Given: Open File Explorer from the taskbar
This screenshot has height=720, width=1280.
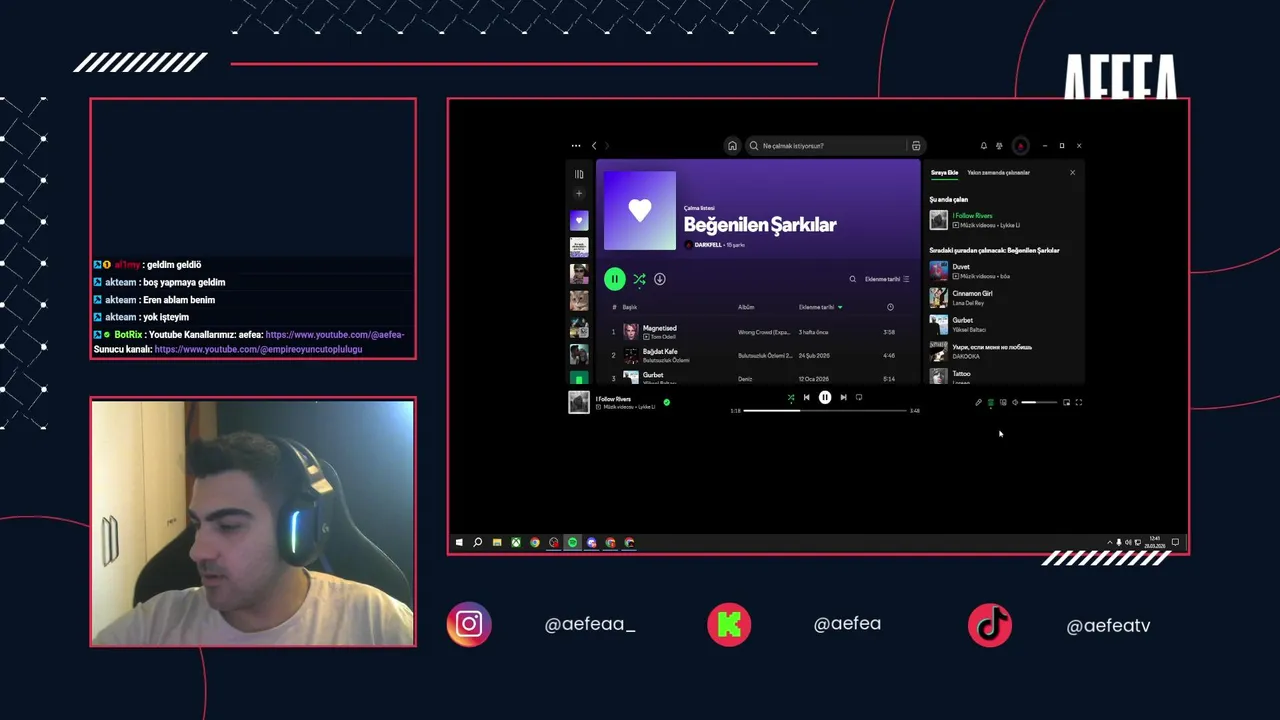Looking at the screenshot, I should 497,542.
